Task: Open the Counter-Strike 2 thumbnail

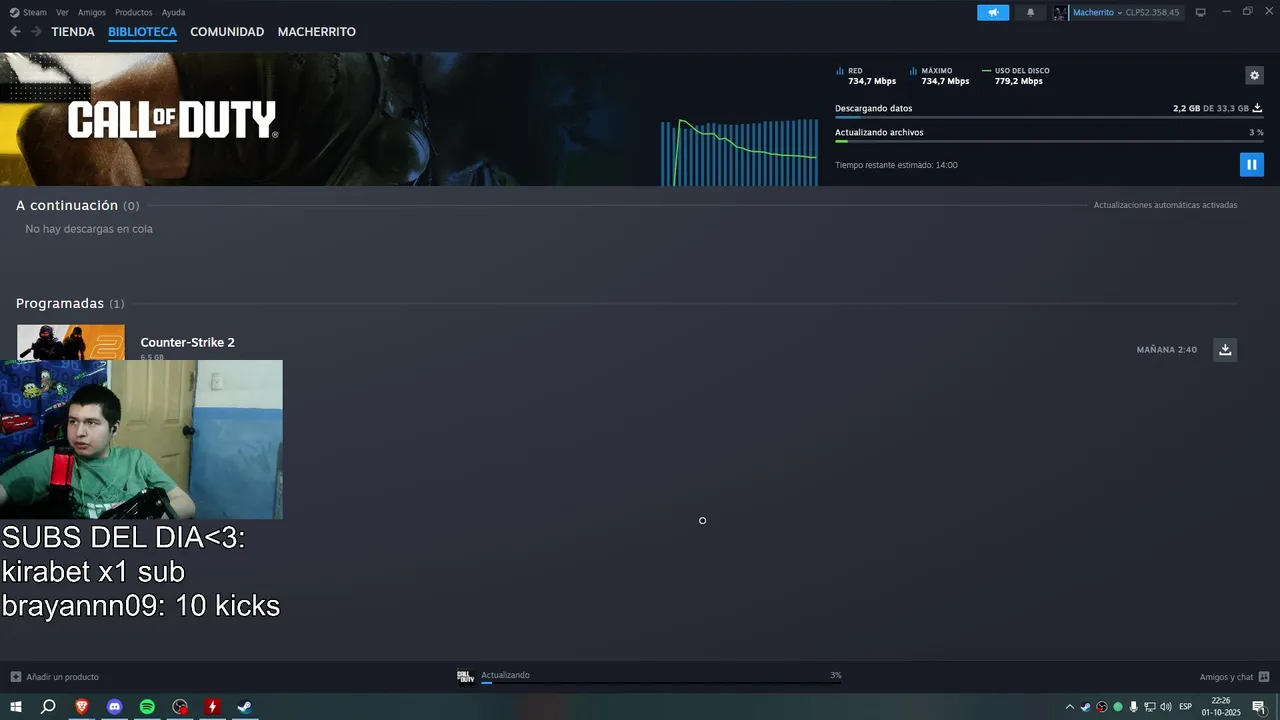Action: (71, 342)
